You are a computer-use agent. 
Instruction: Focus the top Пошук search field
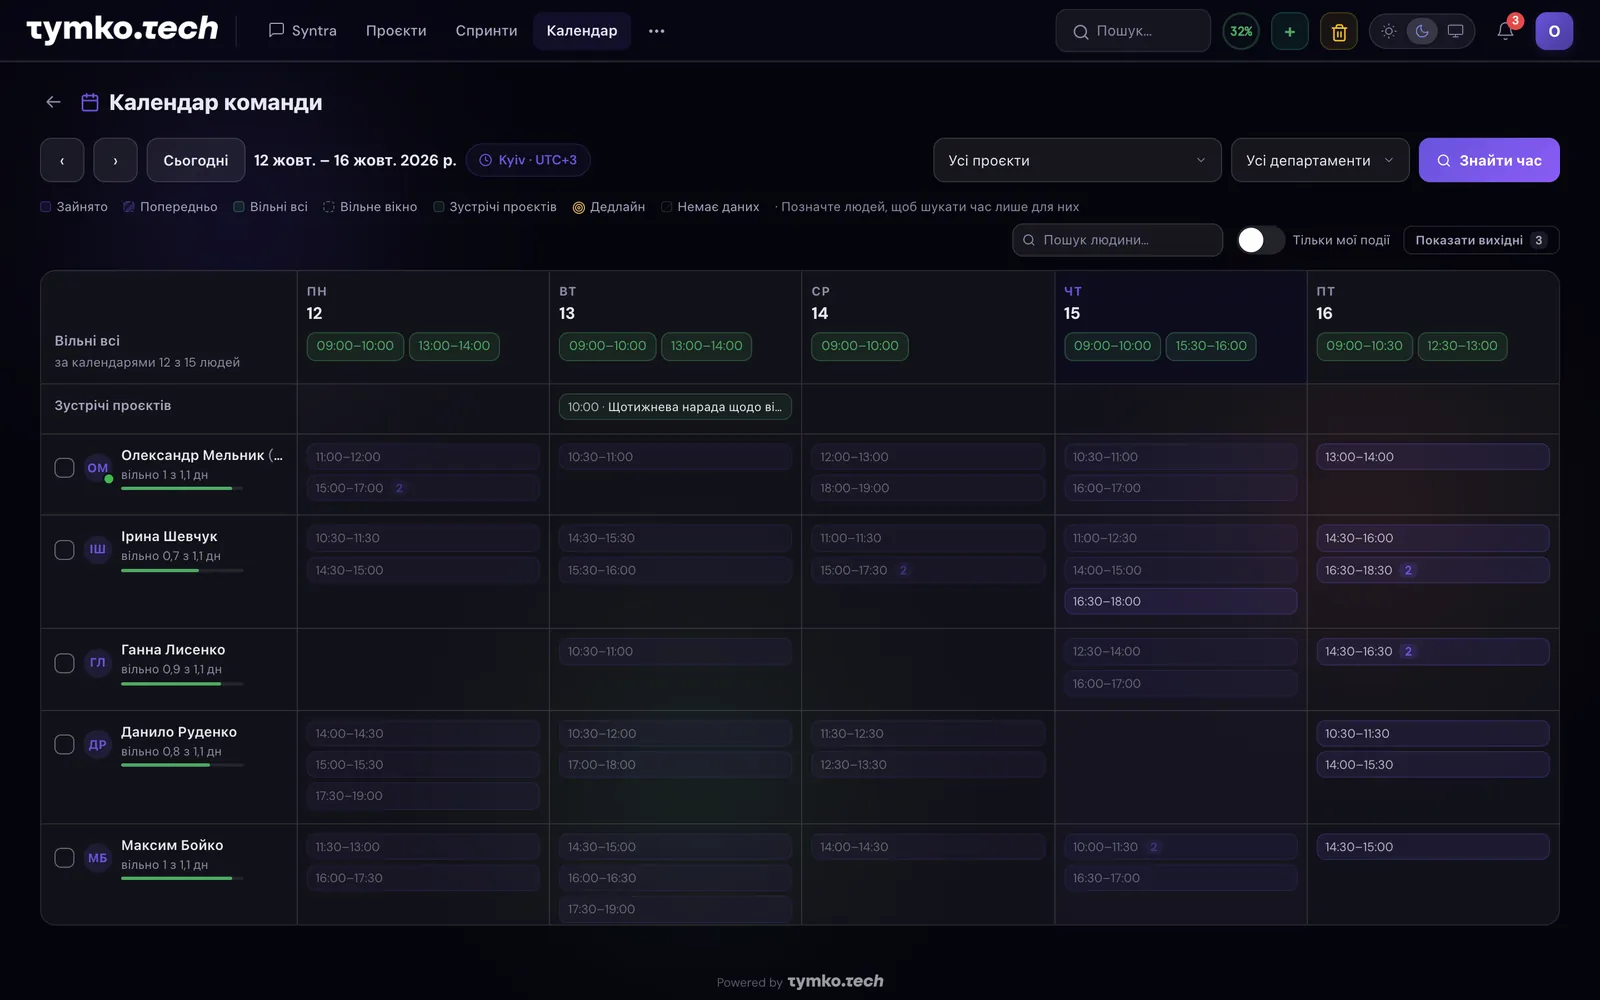1133,31
